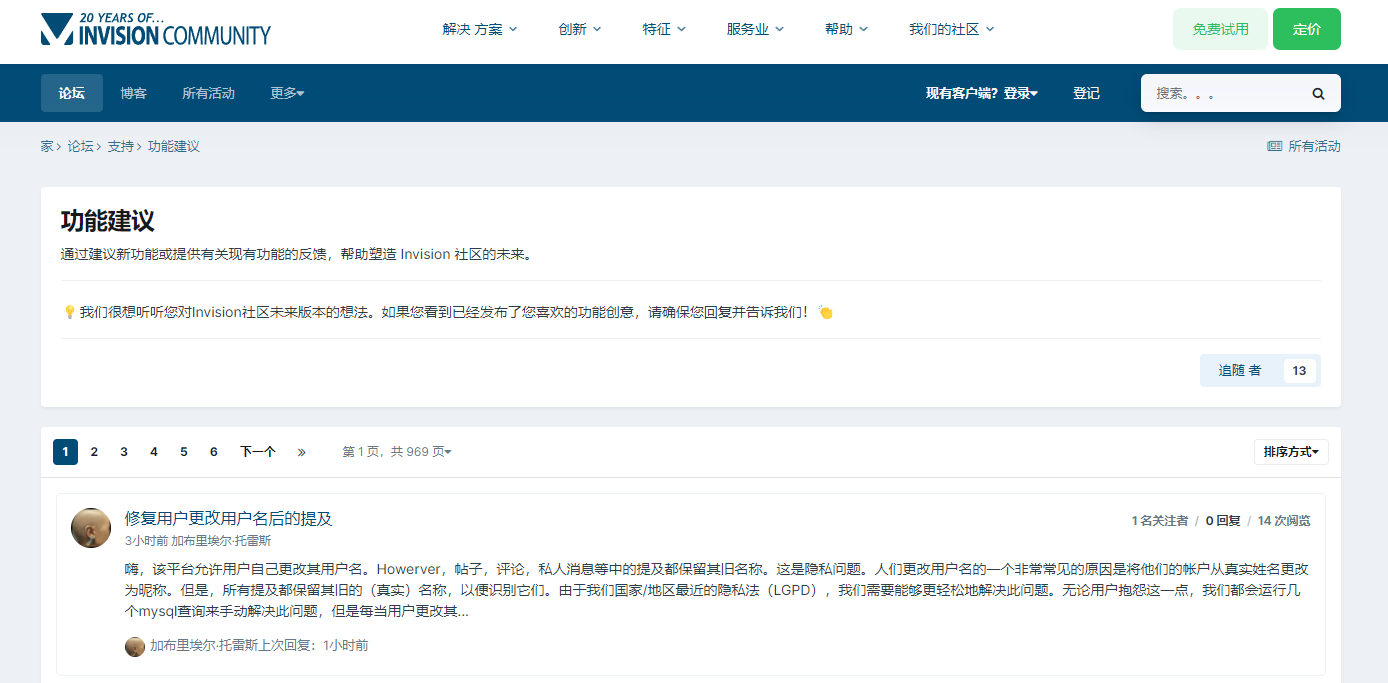The width and height of the screenshot is (1388, 683).
Task: Click the magnifying glass search icon
Action: point(1318,93)
